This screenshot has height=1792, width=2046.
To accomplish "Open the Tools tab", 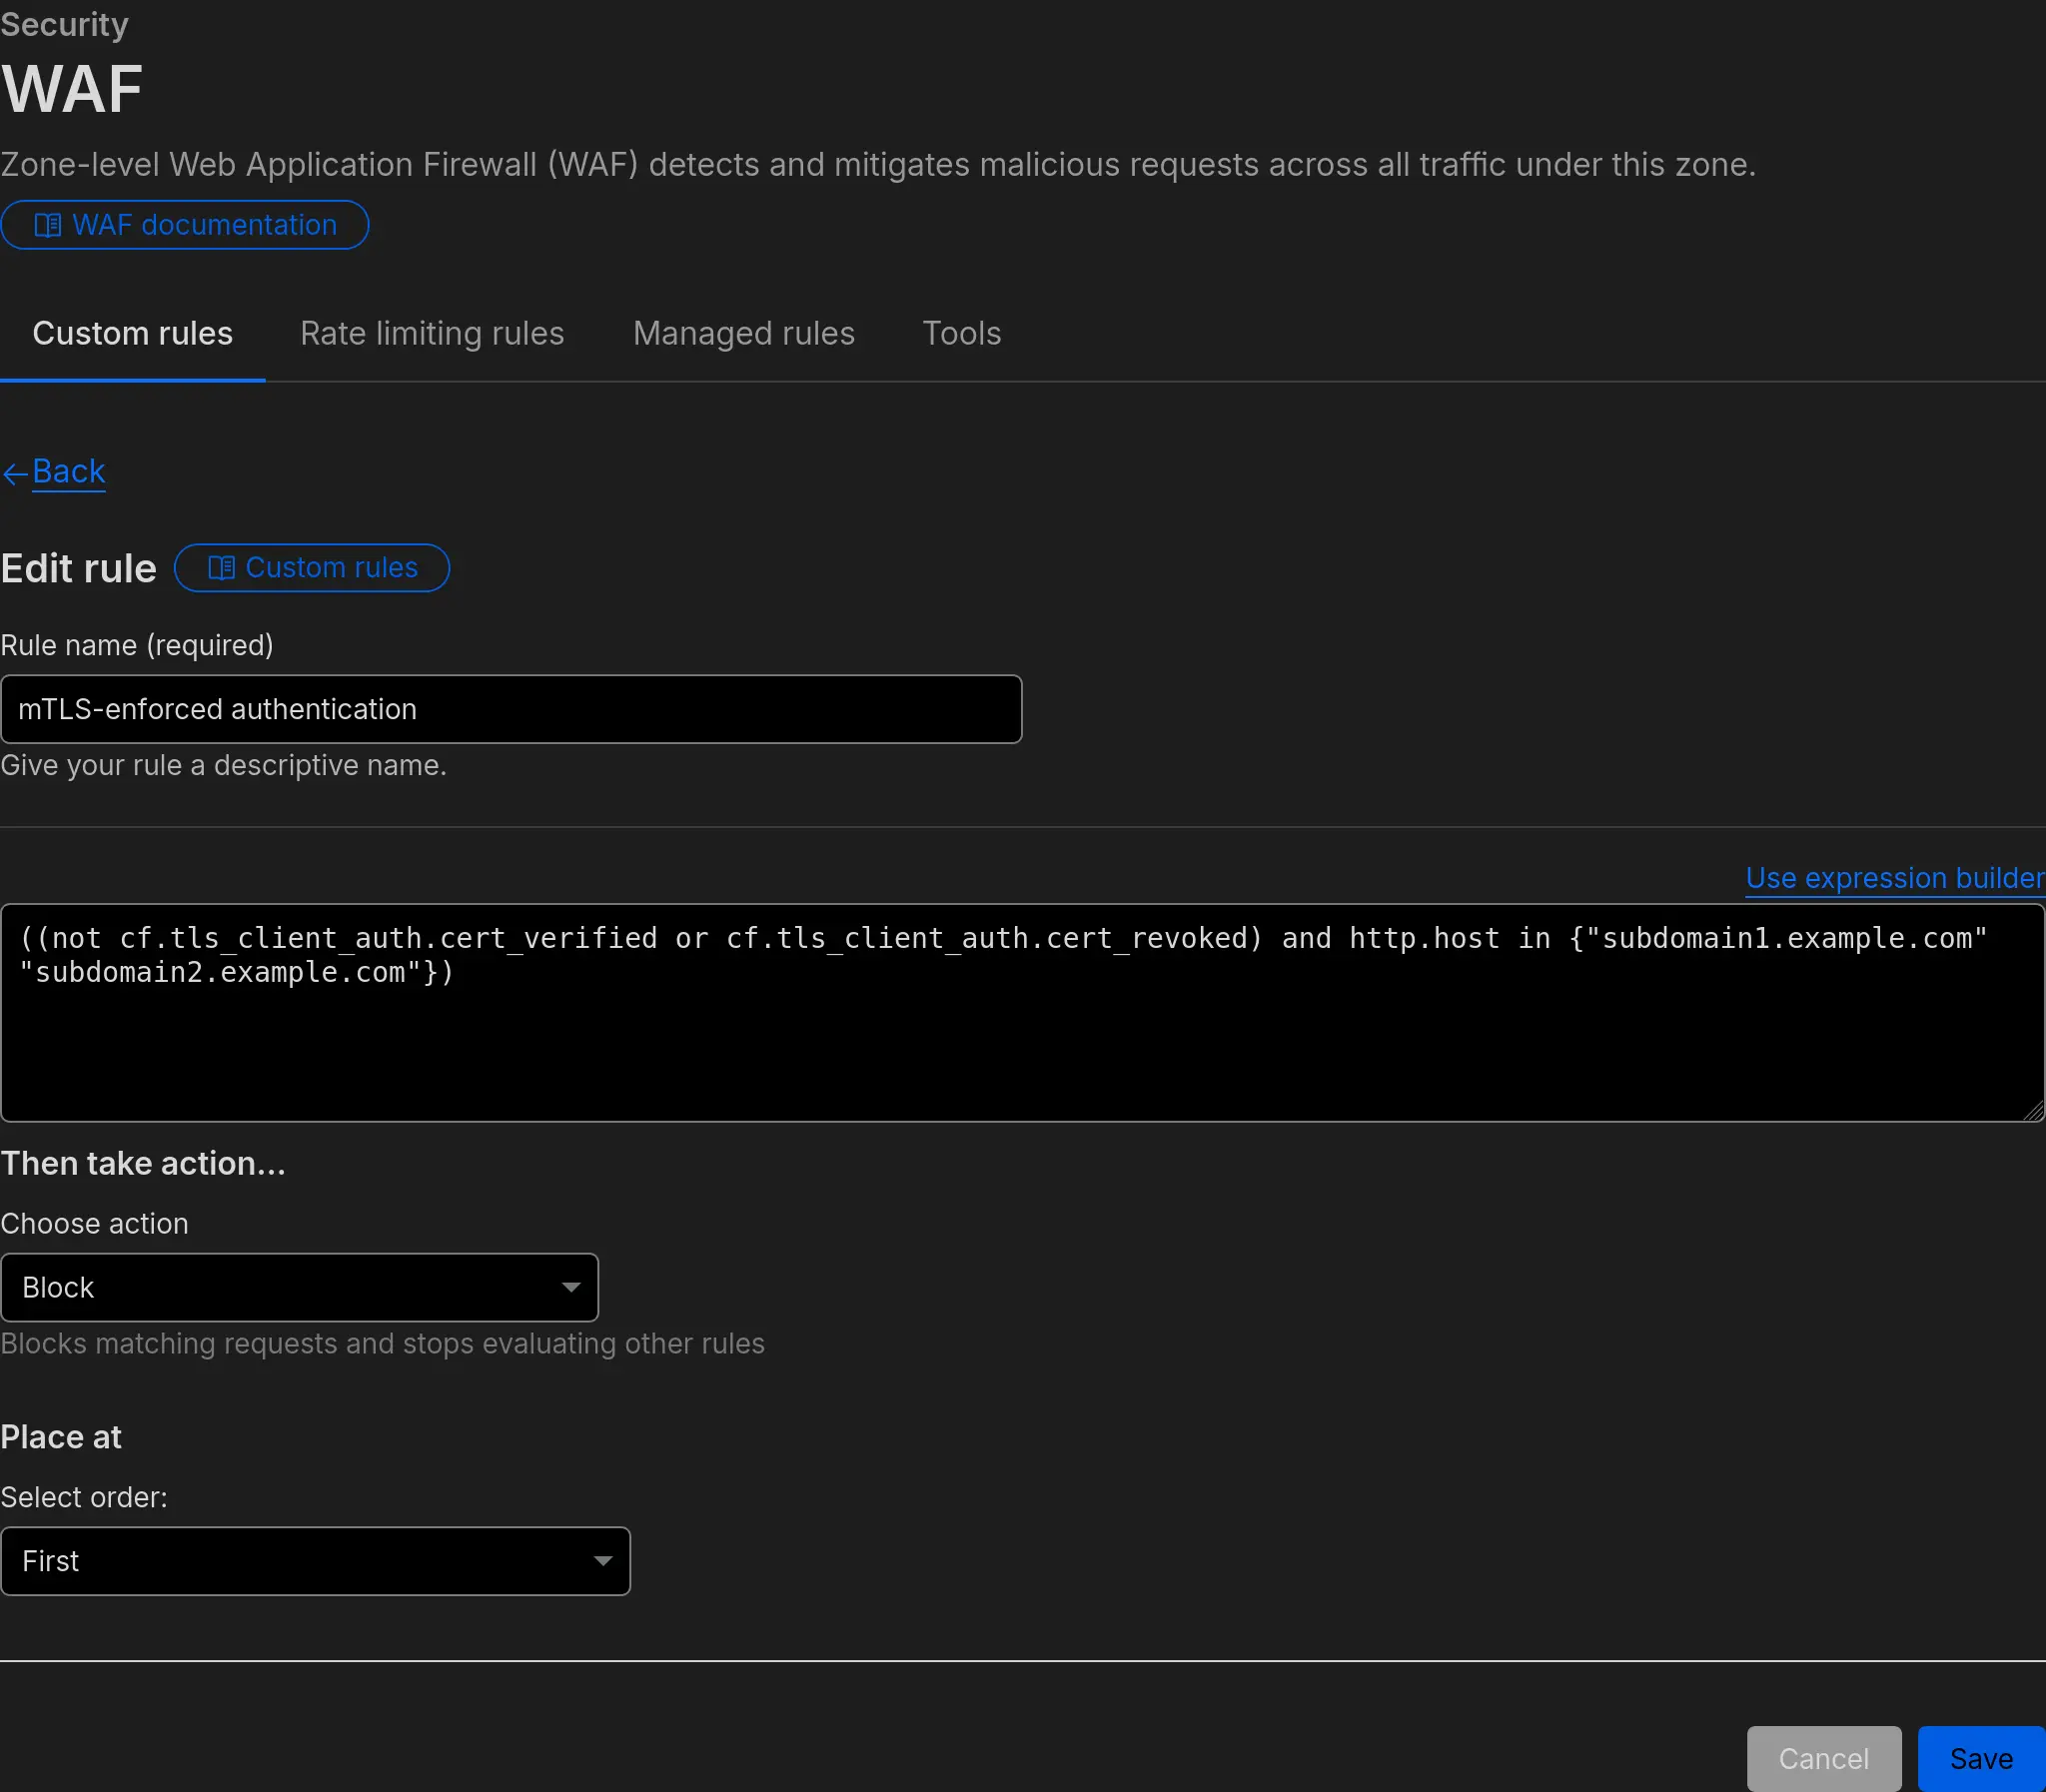I will point(961,334).
